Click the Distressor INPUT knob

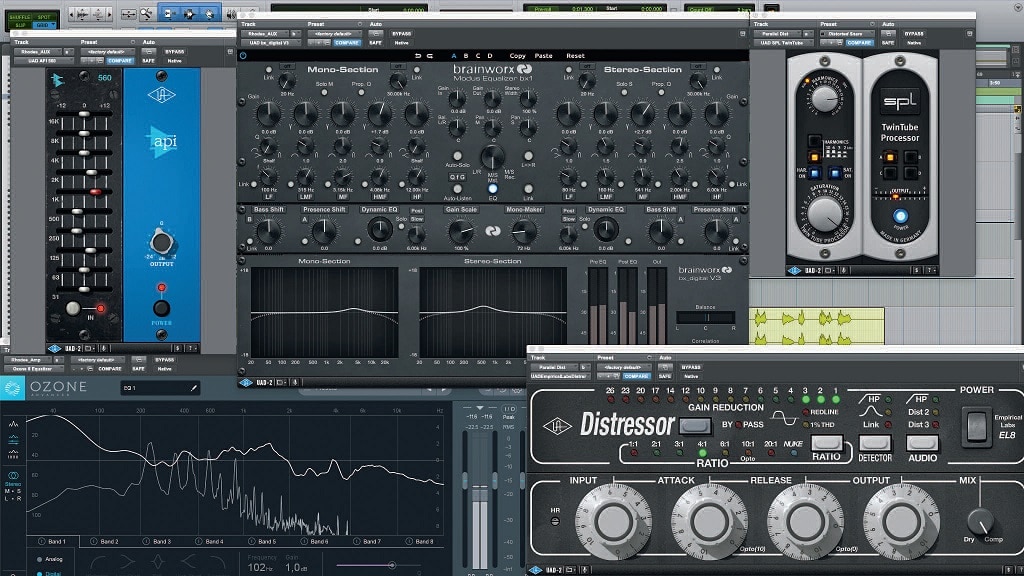tap(613, 521)
